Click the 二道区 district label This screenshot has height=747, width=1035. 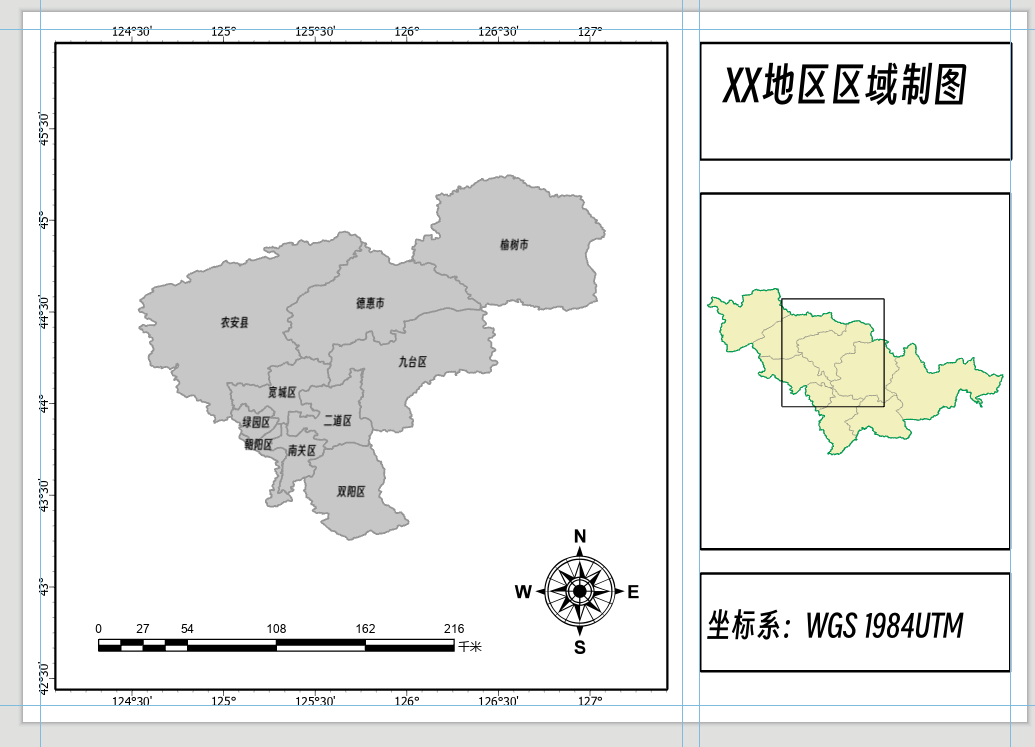click(337, 420)
